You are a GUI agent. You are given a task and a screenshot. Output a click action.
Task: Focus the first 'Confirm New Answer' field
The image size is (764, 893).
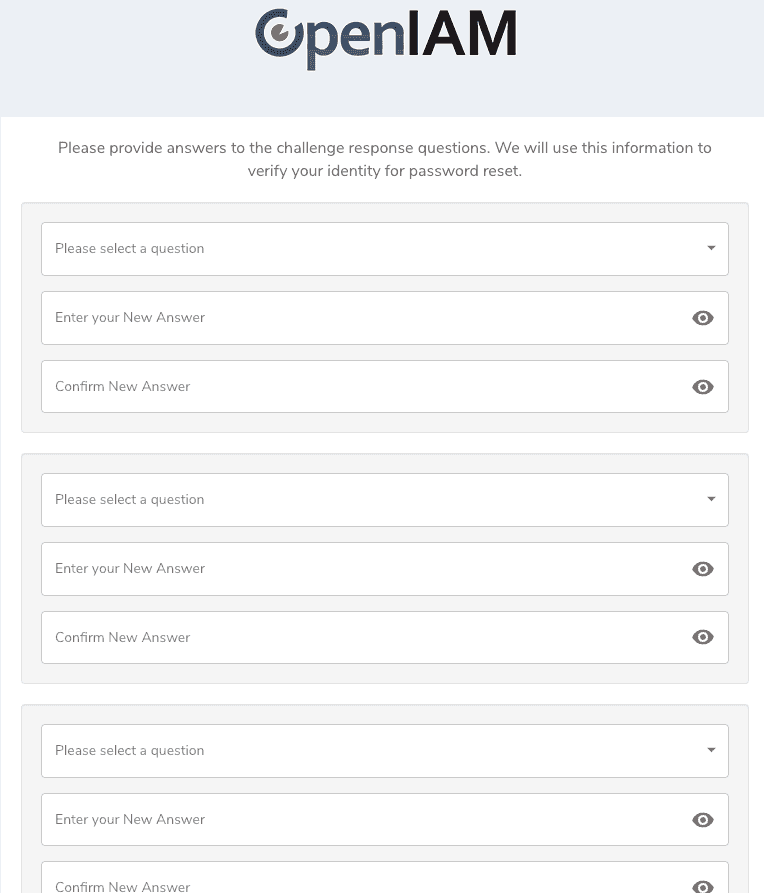(x=360, y=387)
